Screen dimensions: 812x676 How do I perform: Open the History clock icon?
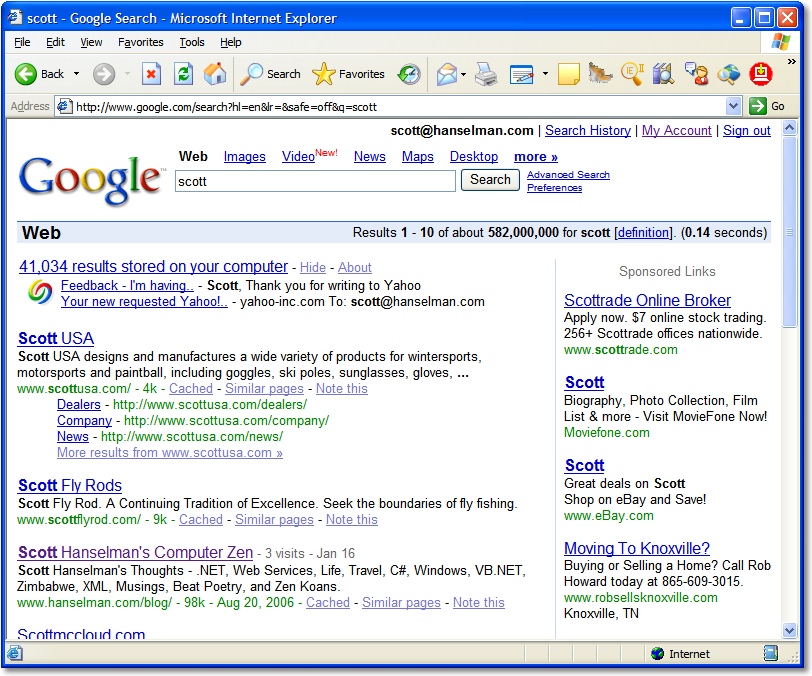coord(409,74)
